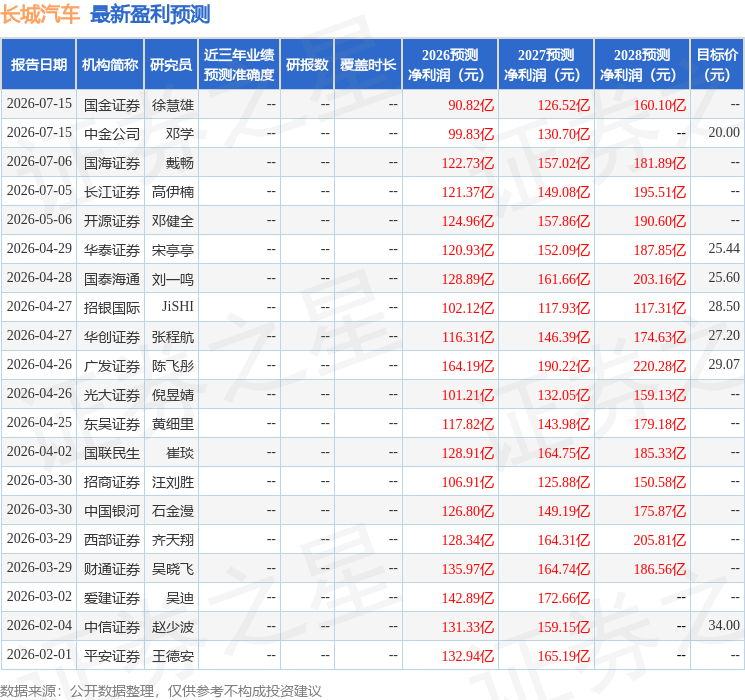The height and width of the screenshot is (700, 745).
Task: Select the 164.19亿 profit value
Action: pos(468,366)
